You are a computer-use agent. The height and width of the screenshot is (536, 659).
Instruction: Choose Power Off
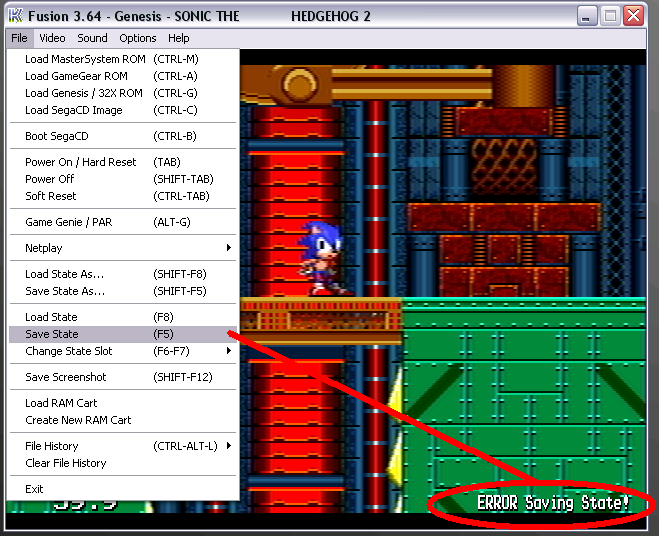pyautogui.click(x=123, y=179)
